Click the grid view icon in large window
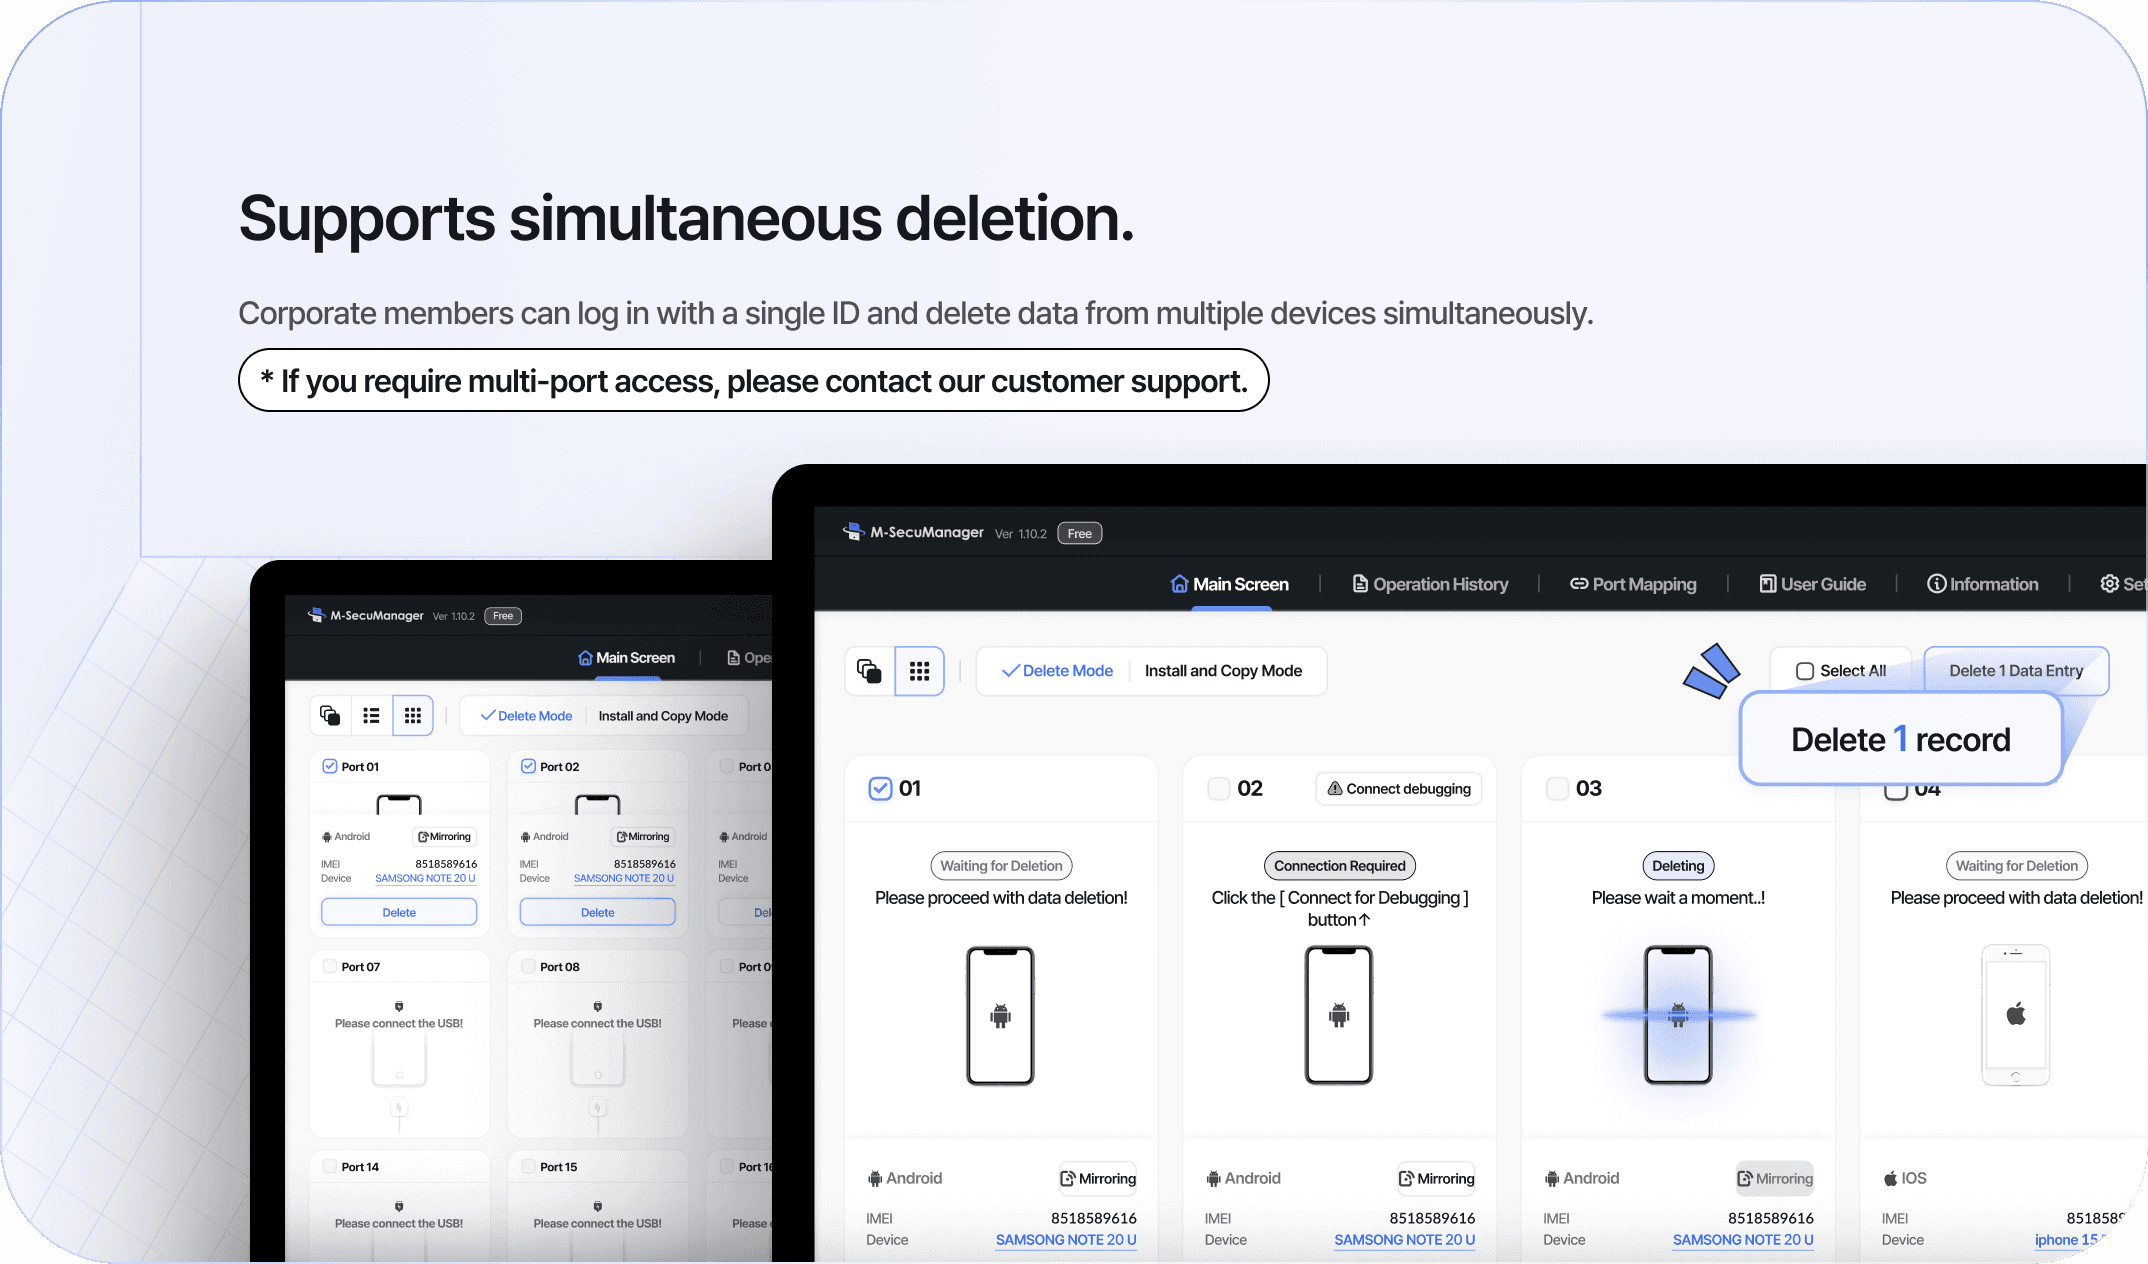 point(919,671)
